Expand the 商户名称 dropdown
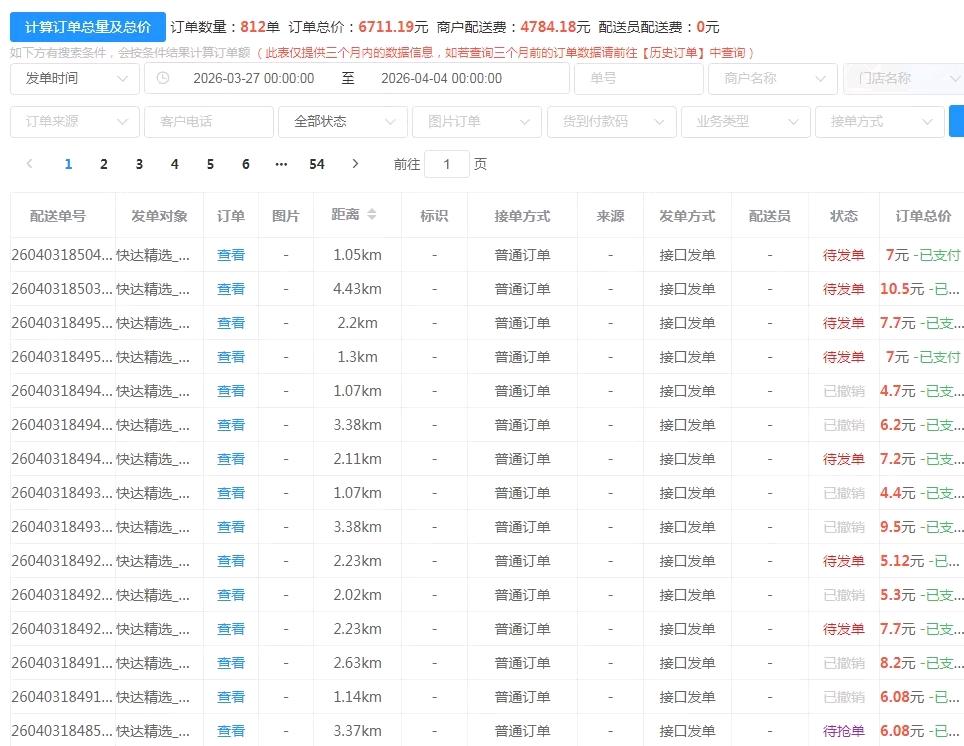 tap(772, 78)
